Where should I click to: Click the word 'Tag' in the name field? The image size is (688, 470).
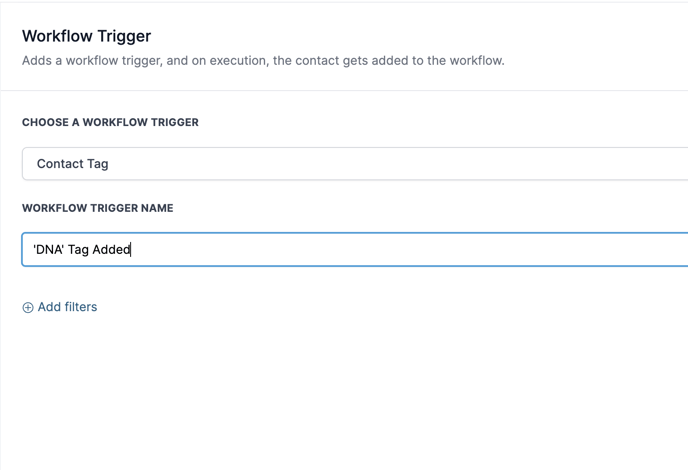point(78,250)
